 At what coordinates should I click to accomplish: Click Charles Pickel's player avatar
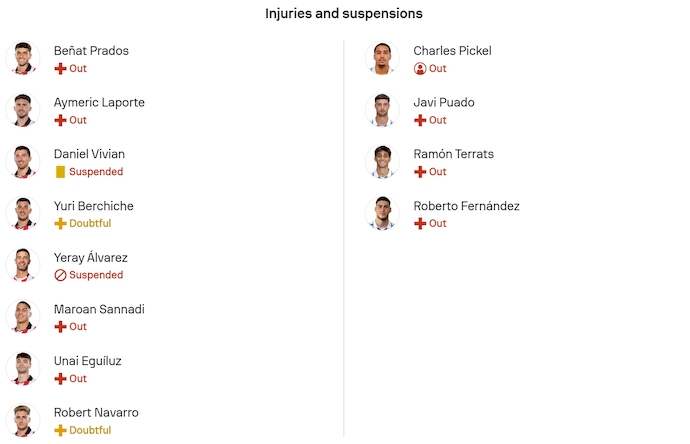(x=382, y=58)
